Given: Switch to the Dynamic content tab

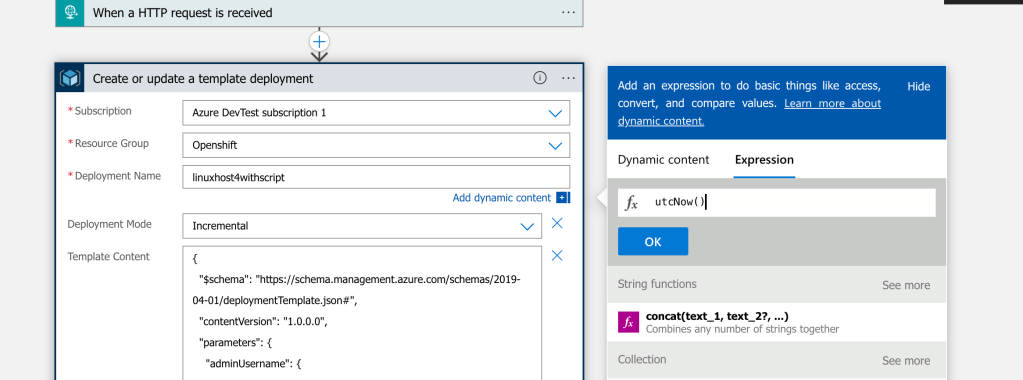Looking at the screenshot, I should click(664, 159).
